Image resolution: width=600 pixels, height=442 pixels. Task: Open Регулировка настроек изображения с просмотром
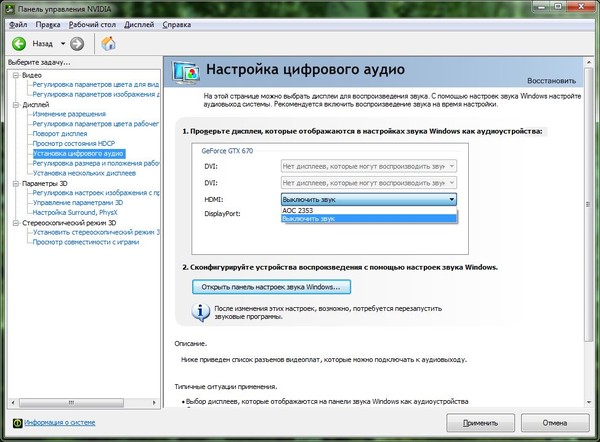coord(96,193)
